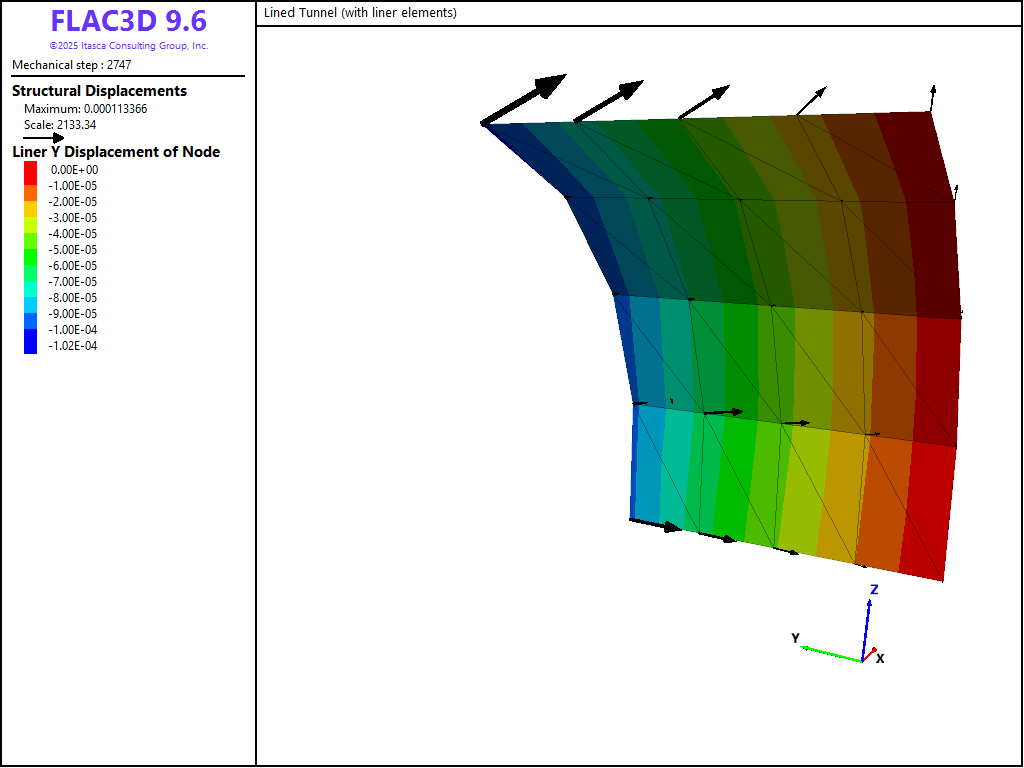
Task: Click the scale reference arrow in legend
Action: (x=43, y=138)
